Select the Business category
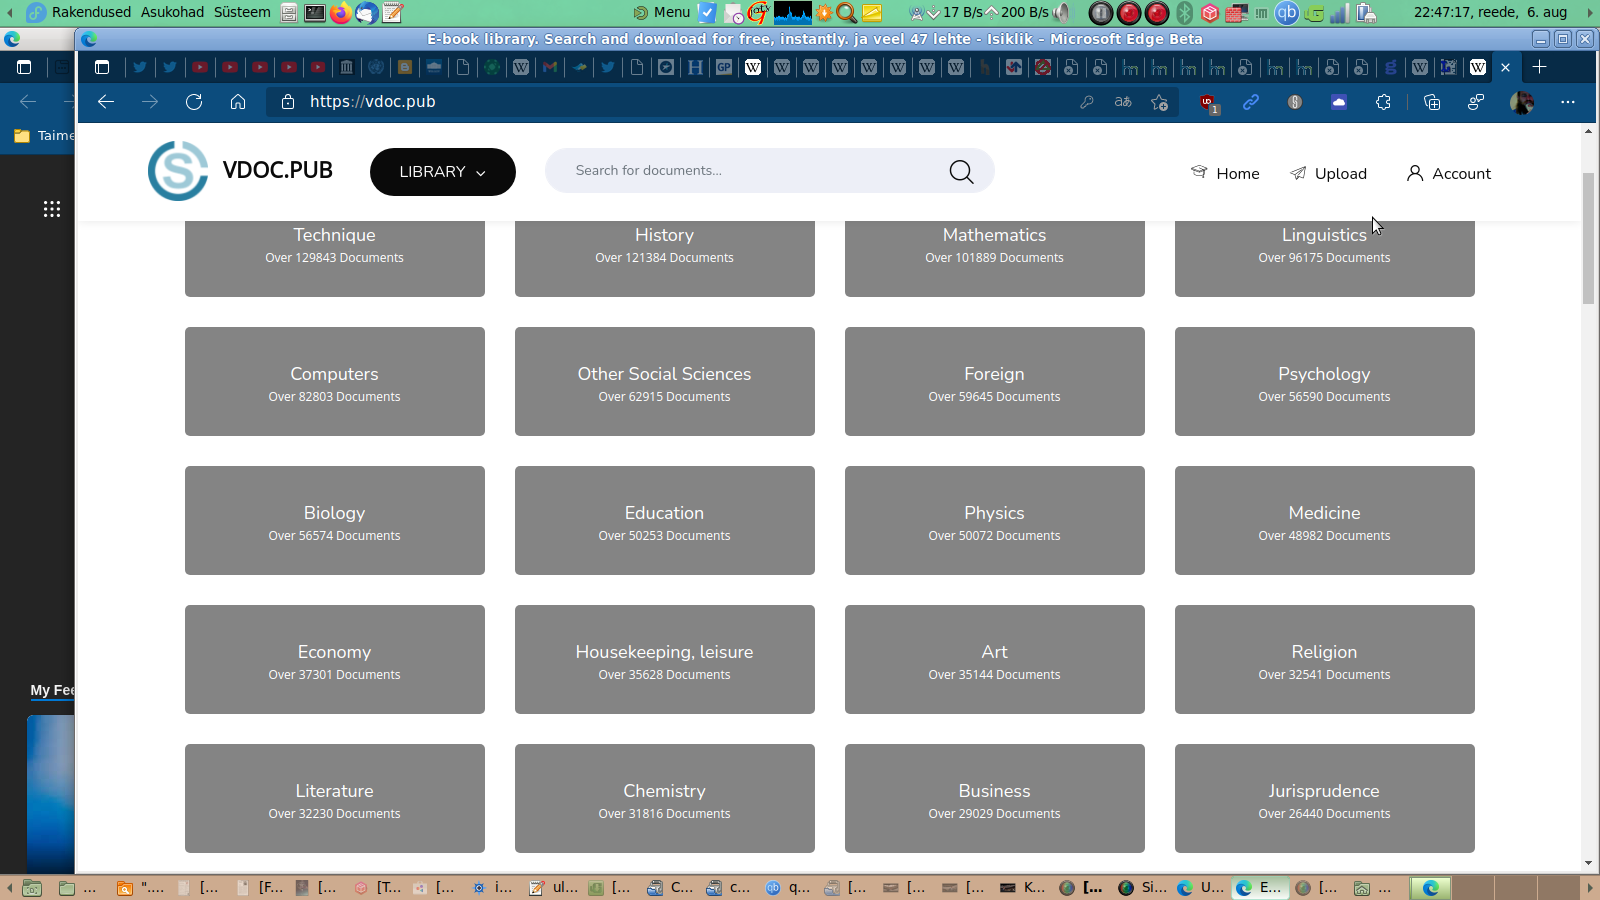The width and height of the screenshot is (1600, 900). [995, 799]
